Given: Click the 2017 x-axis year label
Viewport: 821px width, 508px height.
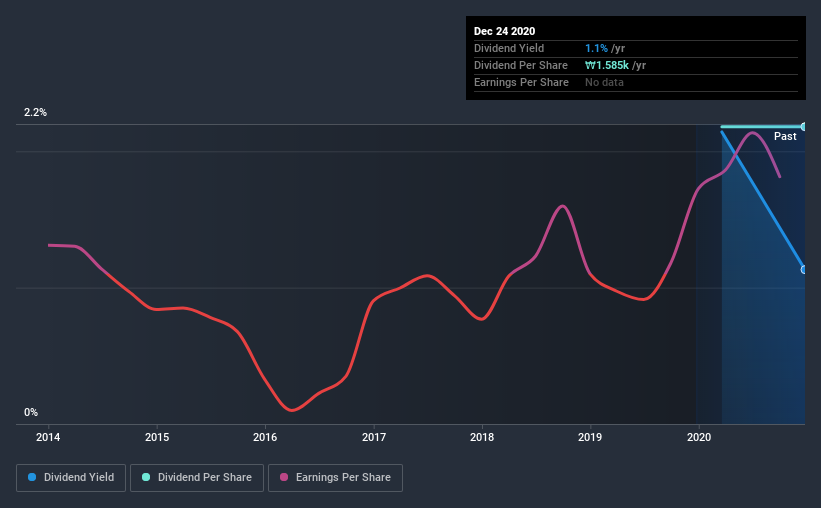Looking at the screenshot, I should 374,437.
